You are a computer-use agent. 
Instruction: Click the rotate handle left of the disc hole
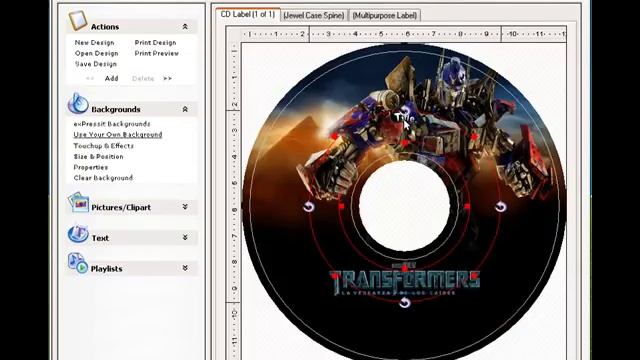tap(309, 207)
